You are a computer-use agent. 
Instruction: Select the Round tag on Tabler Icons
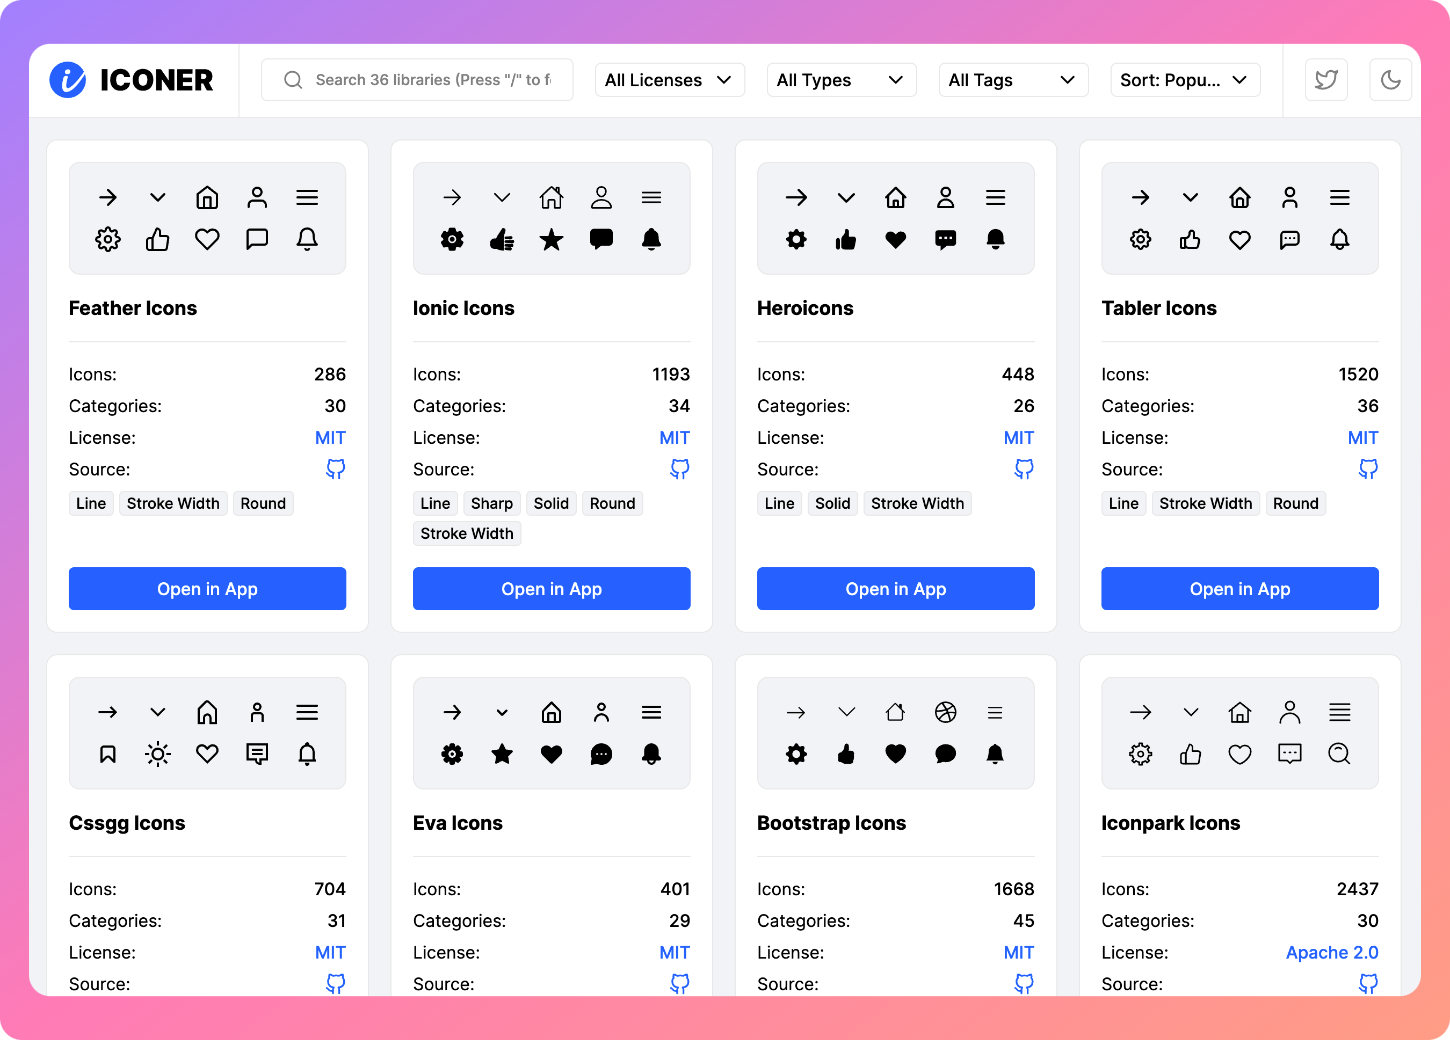tap(1296, 503)
